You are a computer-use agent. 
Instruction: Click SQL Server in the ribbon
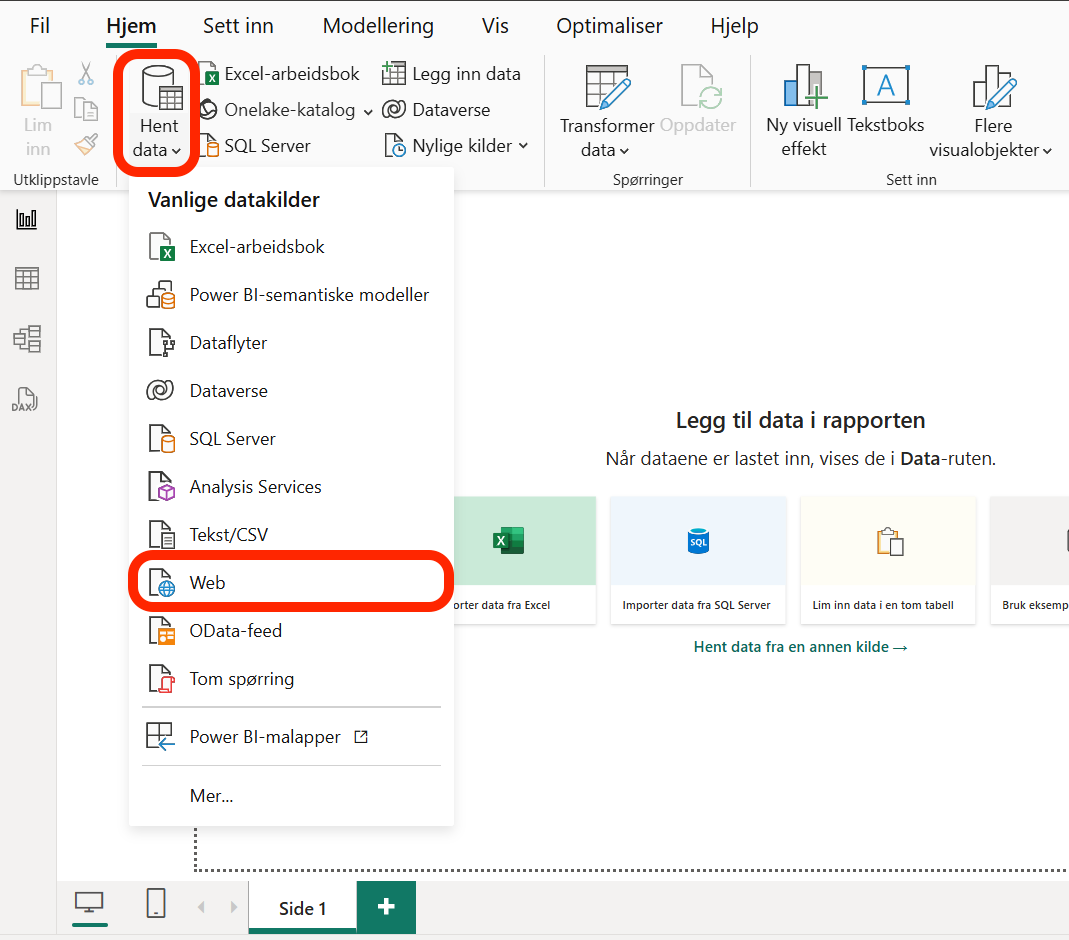[x=255, y=146]
